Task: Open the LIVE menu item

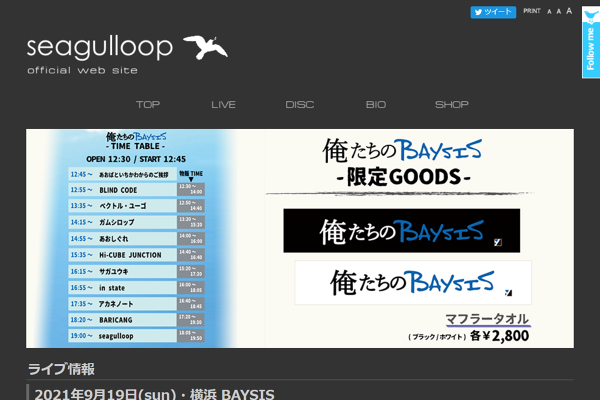Action: click(x=223, y=104)
